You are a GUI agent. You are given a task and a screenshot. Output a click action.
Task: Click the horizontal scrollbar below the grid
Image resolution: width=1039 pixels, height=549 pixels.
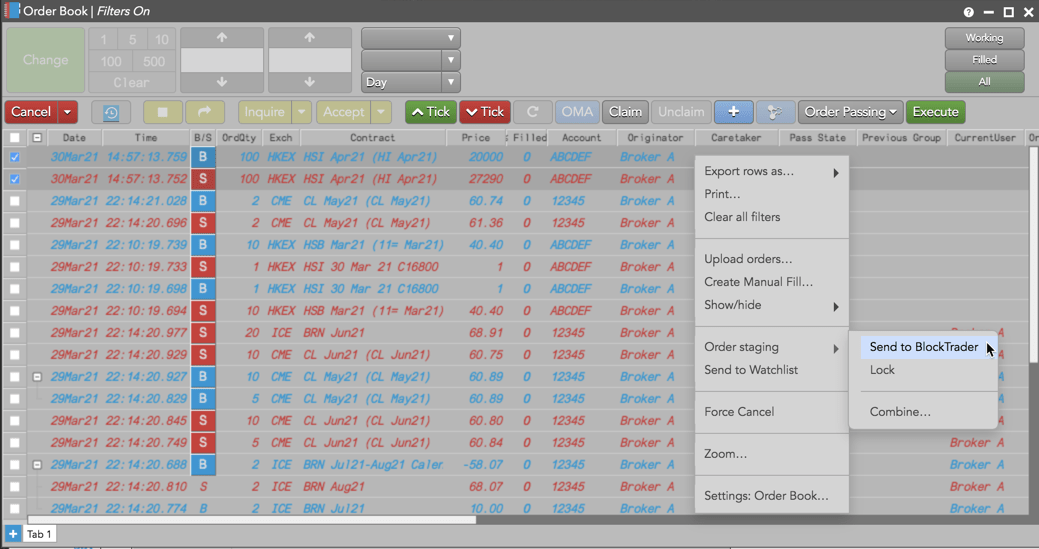[252, 520]
